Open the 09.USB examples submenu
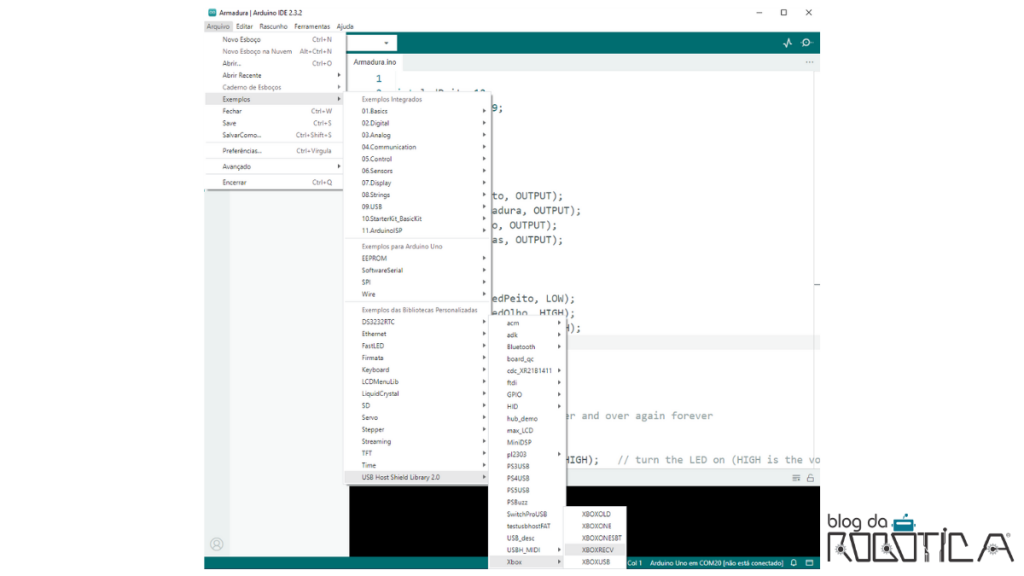The image size is (1024, 576). (417, 207)
